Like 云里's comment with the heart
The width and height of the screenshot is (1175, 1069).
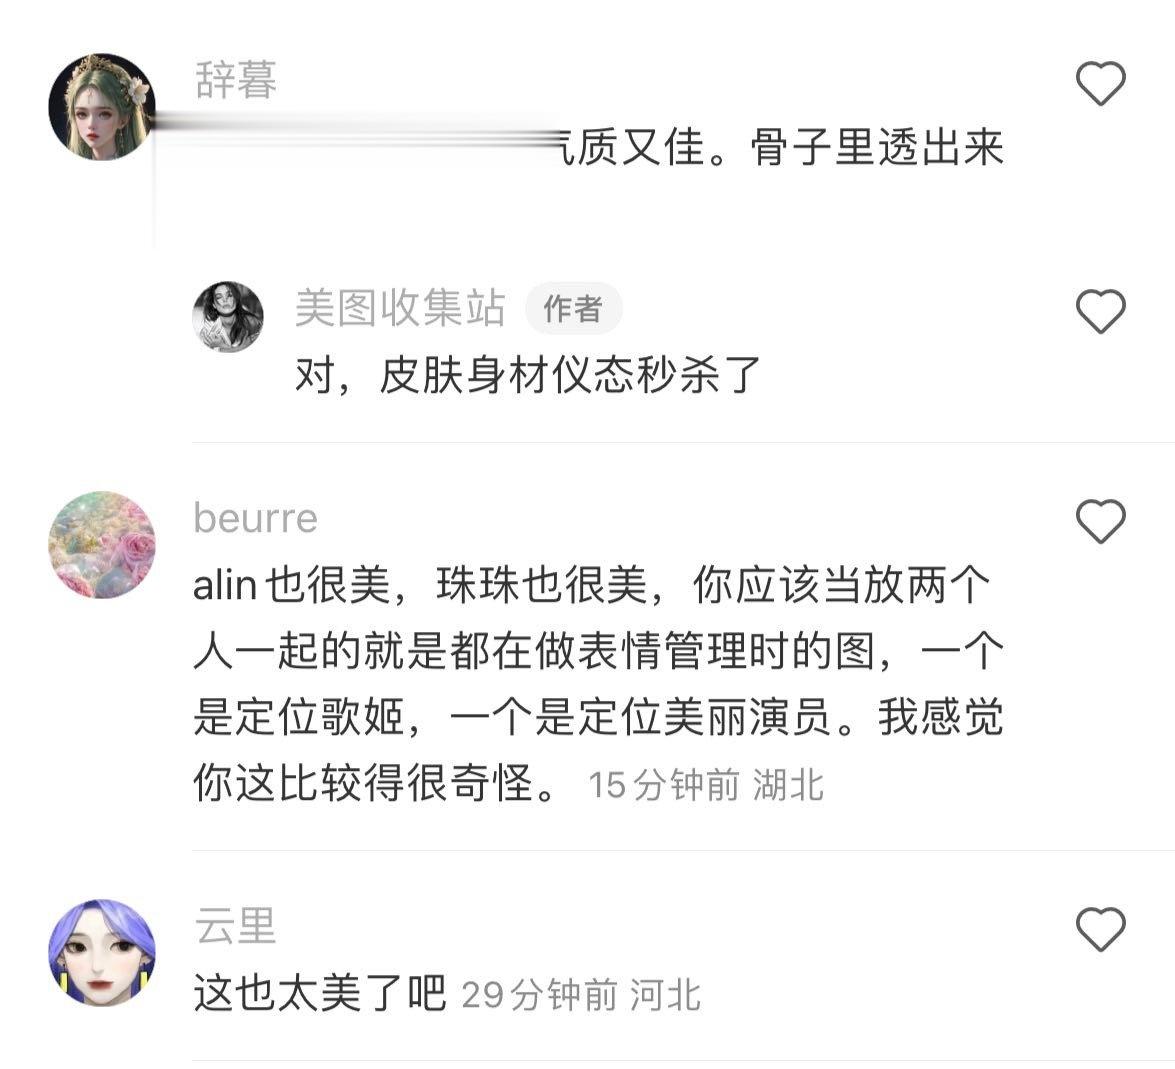pos(1100,929)
